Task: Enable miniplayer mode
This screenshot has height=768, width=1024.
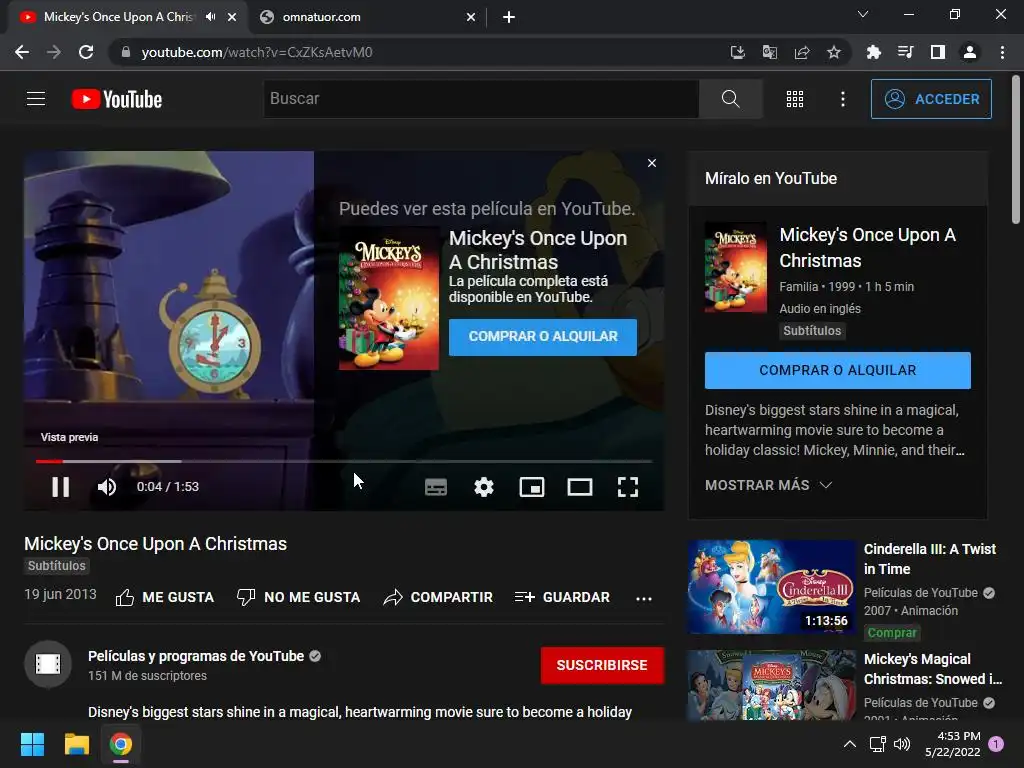Action: coord(532,487)
